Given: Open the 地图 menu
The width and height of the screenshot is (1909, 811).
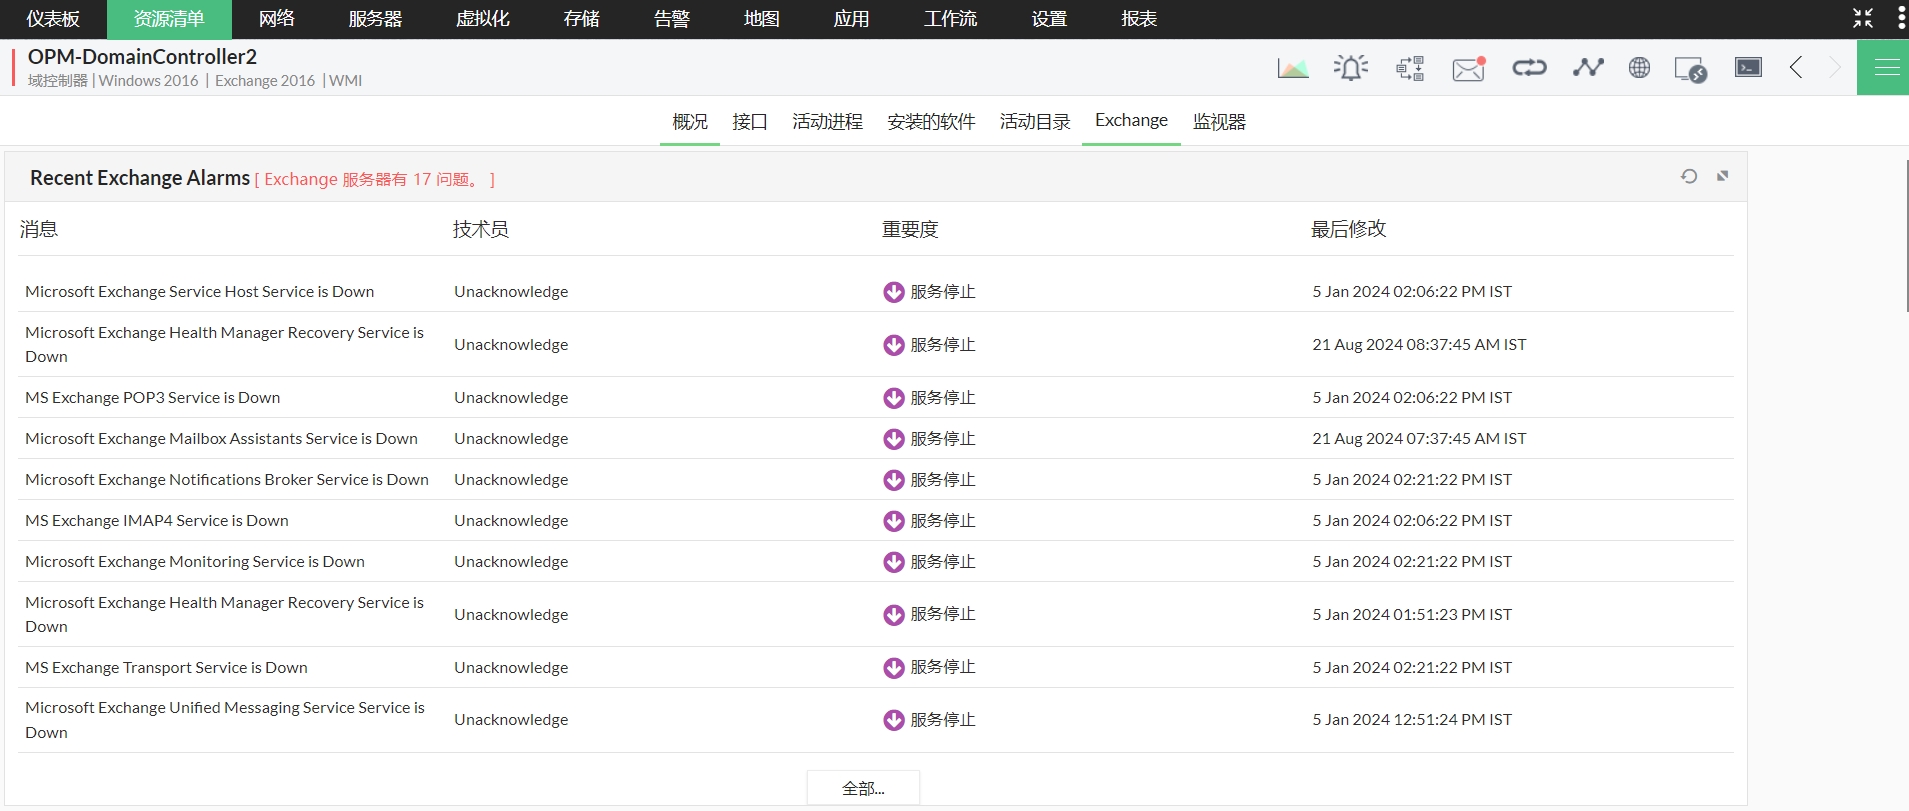Looking at the screenshot, I should click(762, 19).
